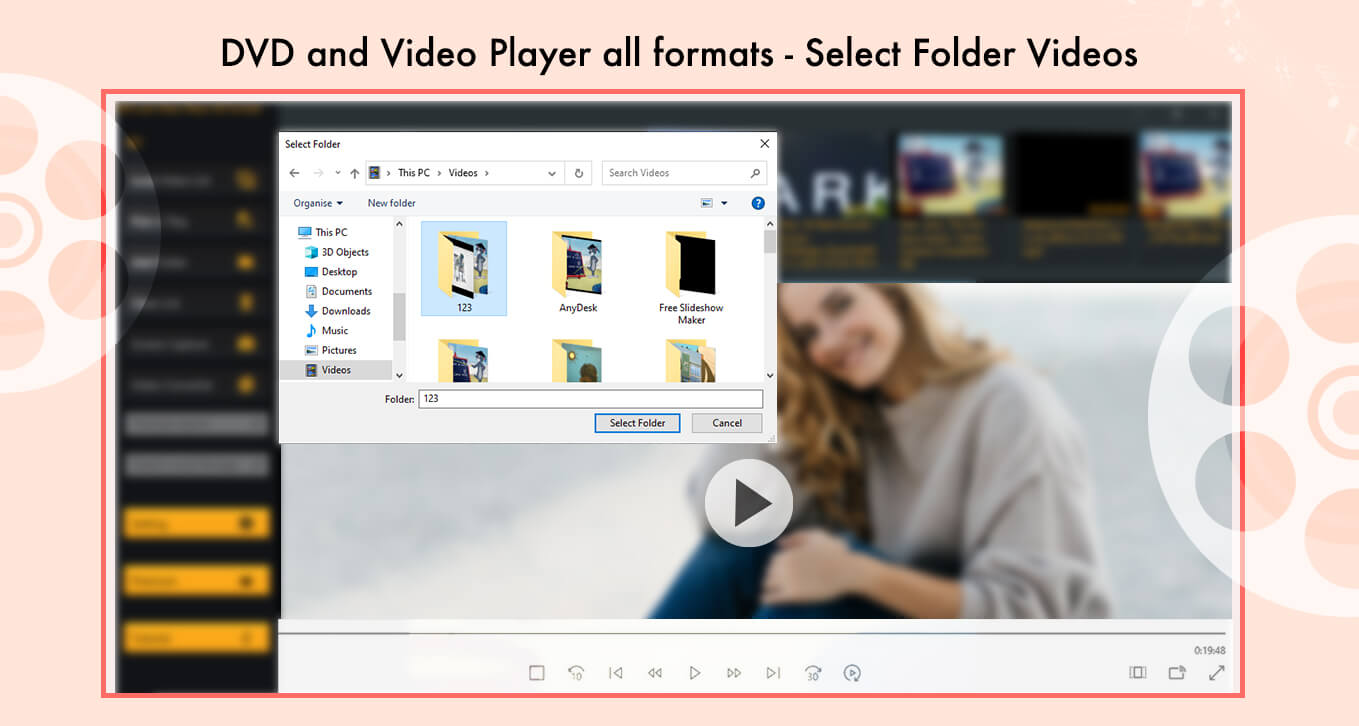Close the Select Folder dialog
Viewport: 1359px width, 726px height.
pos(765,144)
